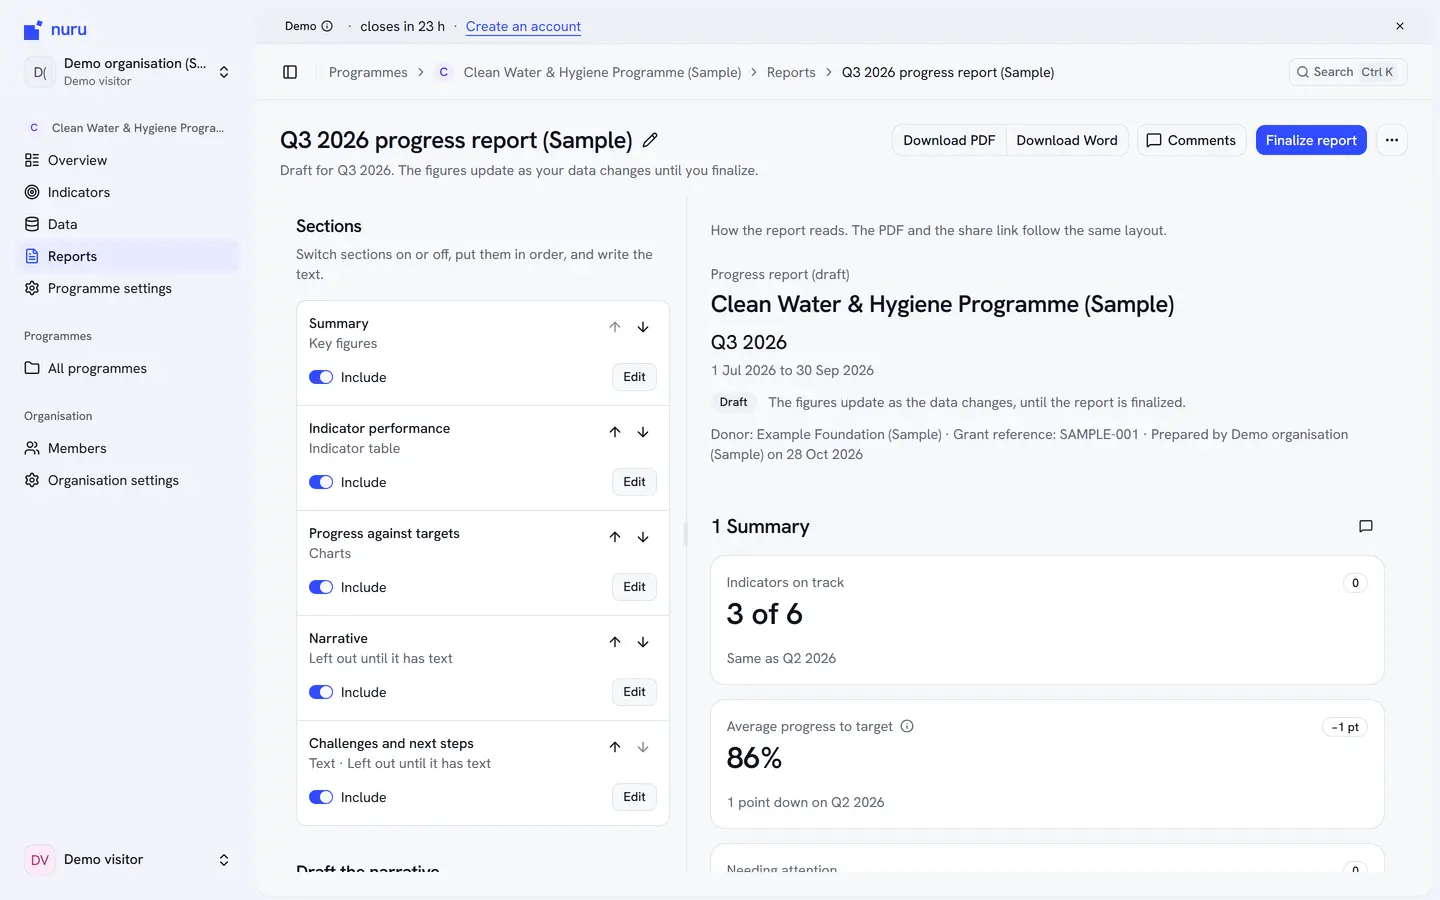
Task: Move Narrative section down
Action: (643, 642)
